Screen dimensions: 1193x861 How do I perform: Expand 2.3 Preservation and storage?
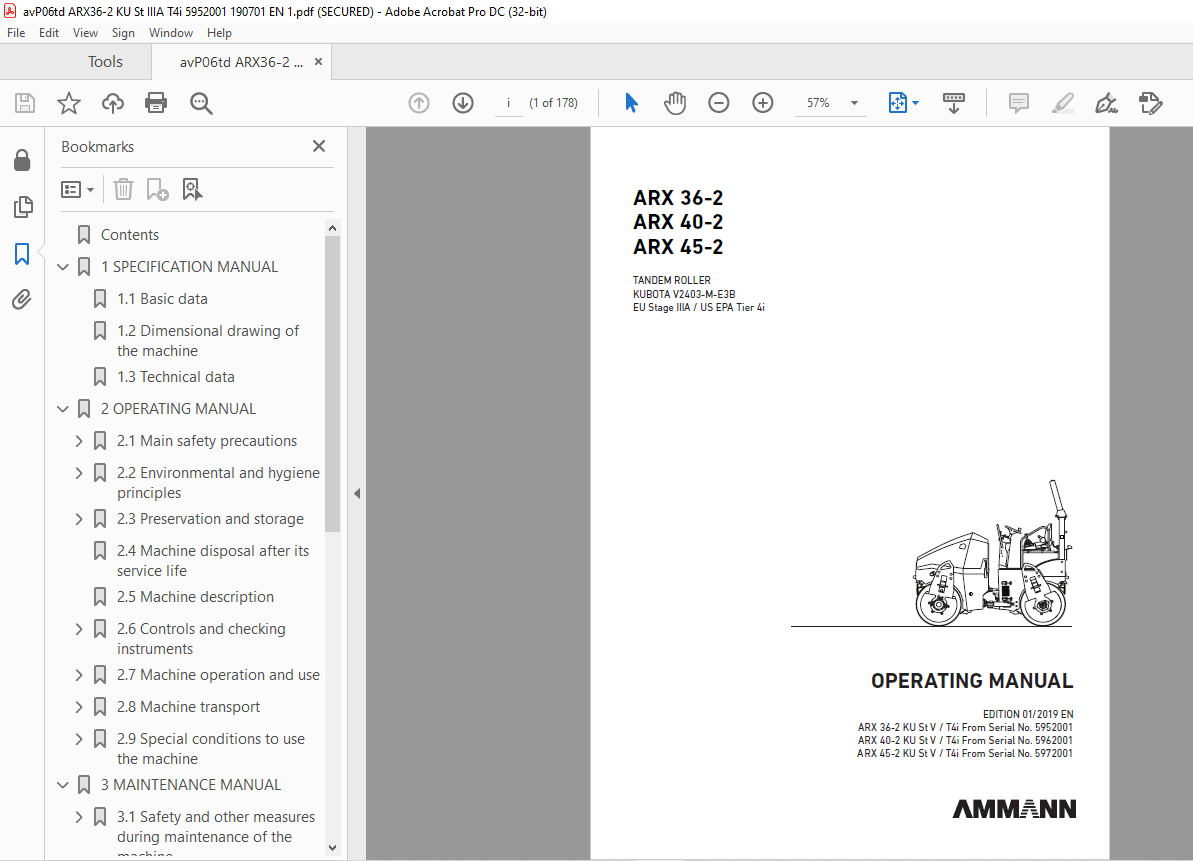pyautogui.click(x=79, y=519)
